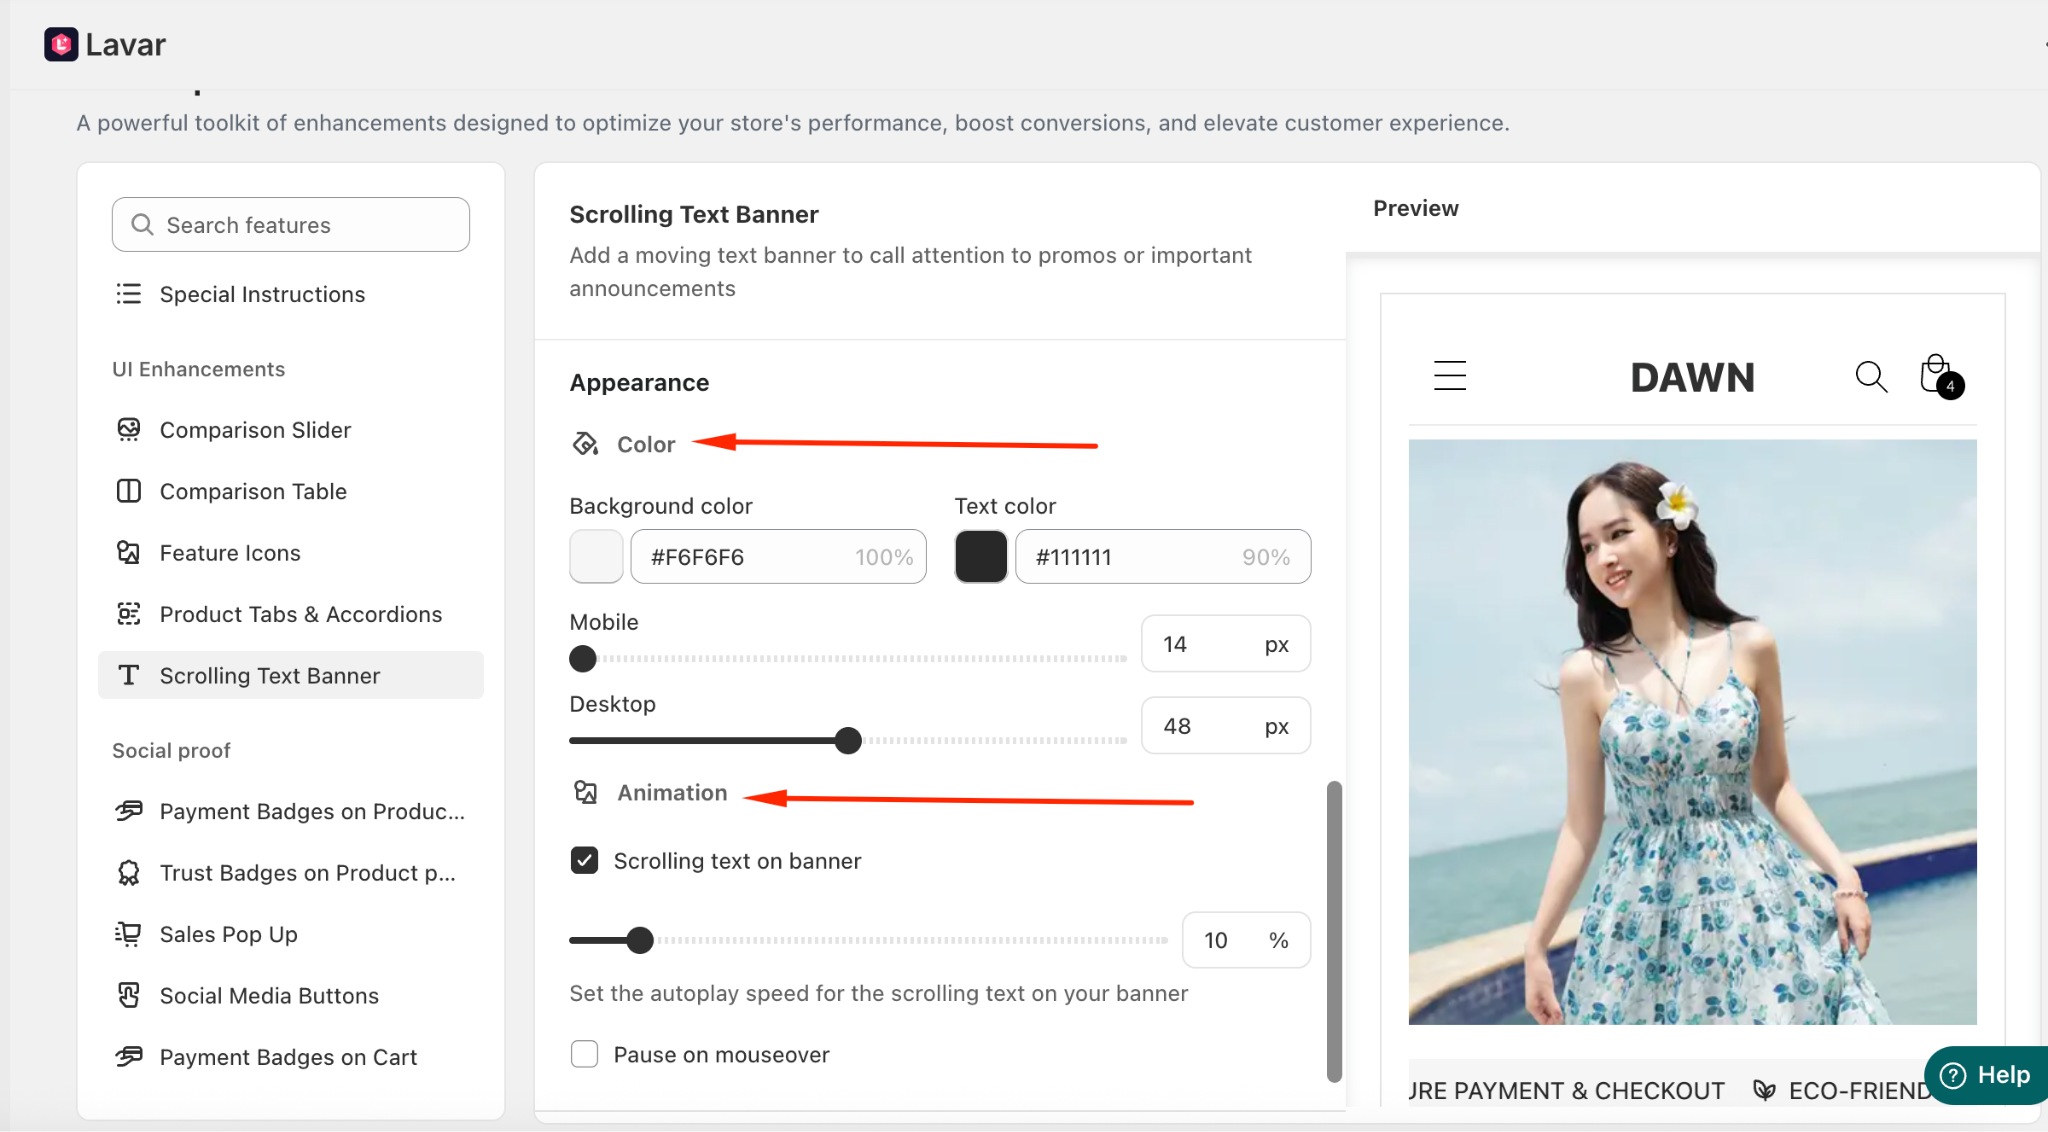This screenshot has height=1132, width=2048.
Task: Open Payment Badges on Cart
Action: click(288, 1057)
